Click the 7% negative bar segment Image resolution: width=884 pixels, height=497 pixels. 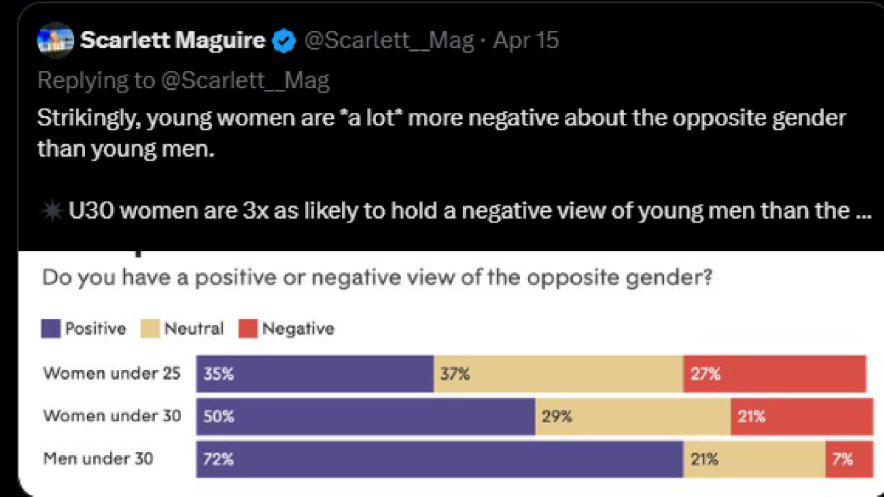pyautogui.click(x=850, y=459)
